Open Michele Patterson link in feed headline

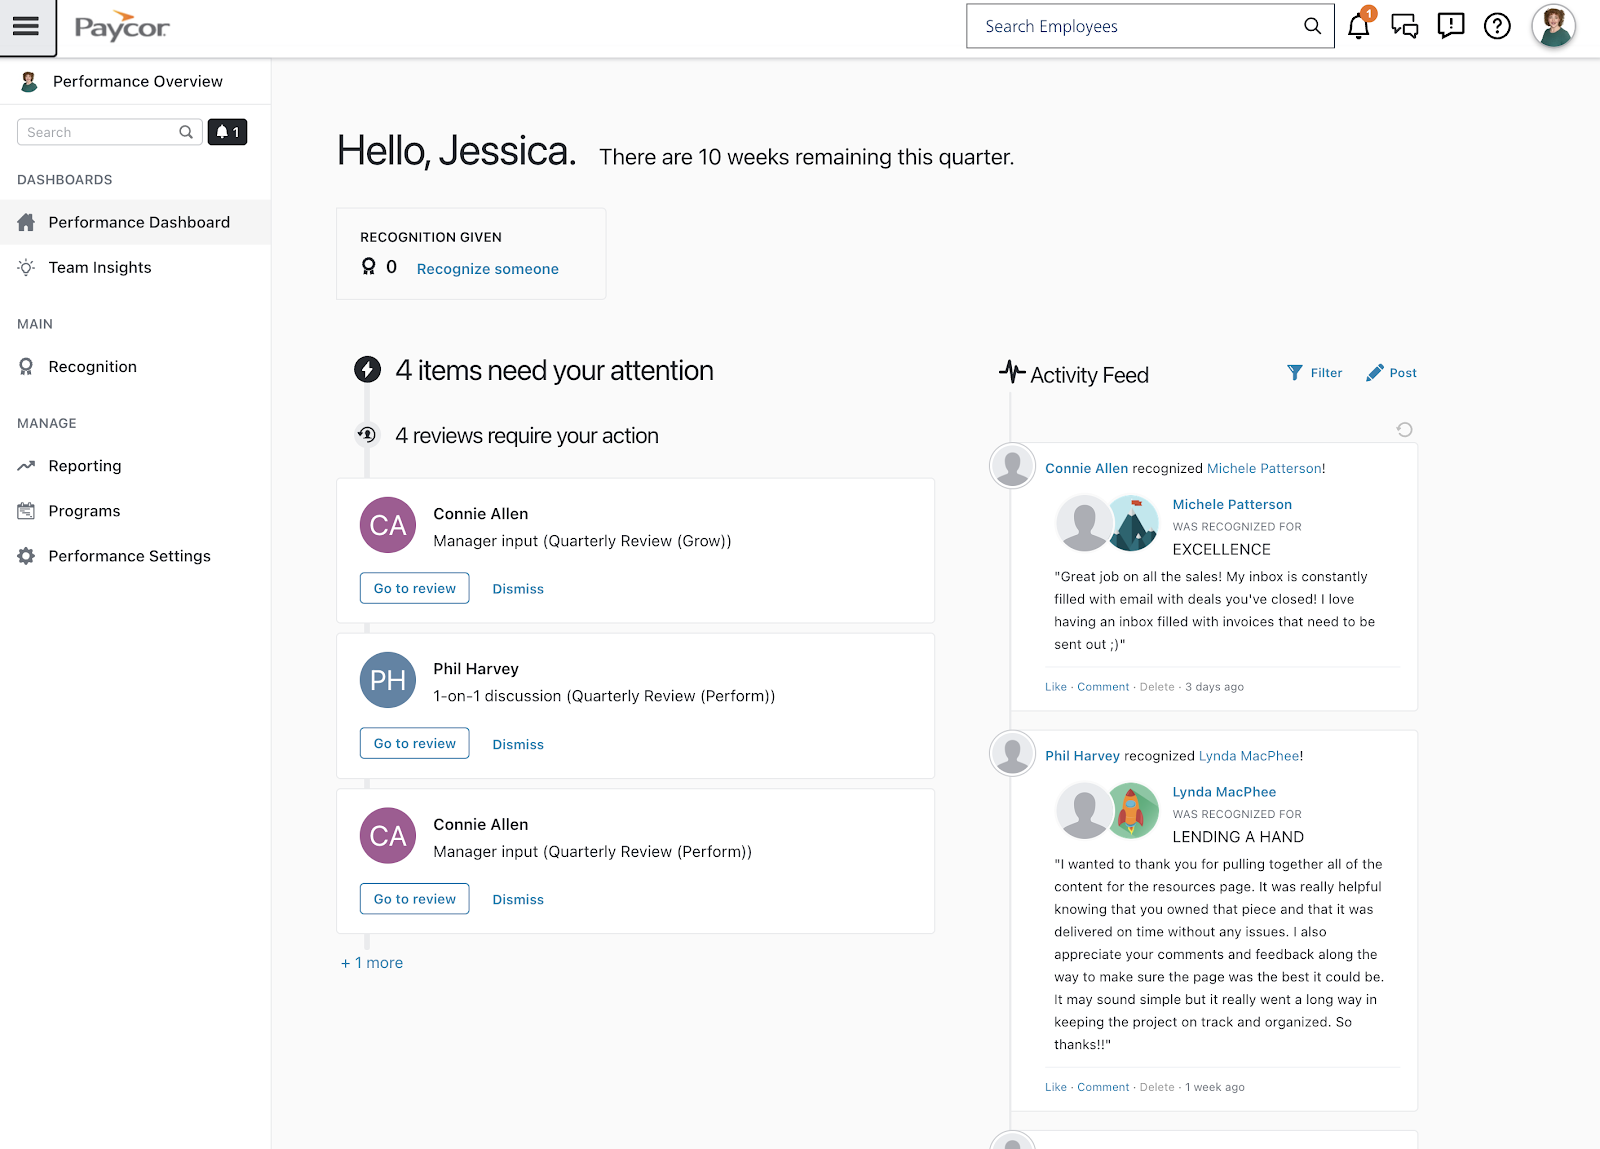1264,468
